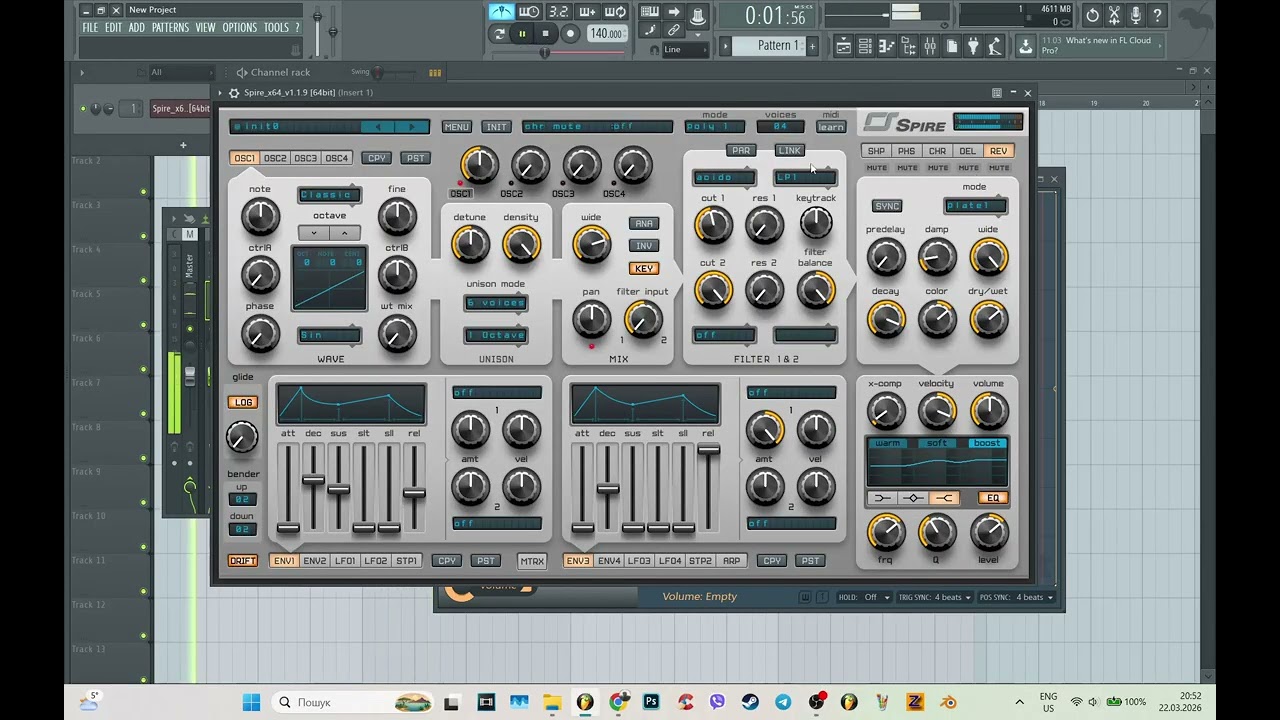This screenshot has height=720, width=1280.
Task: Open the PATTERNS menu
Action: tap(170, 28)
